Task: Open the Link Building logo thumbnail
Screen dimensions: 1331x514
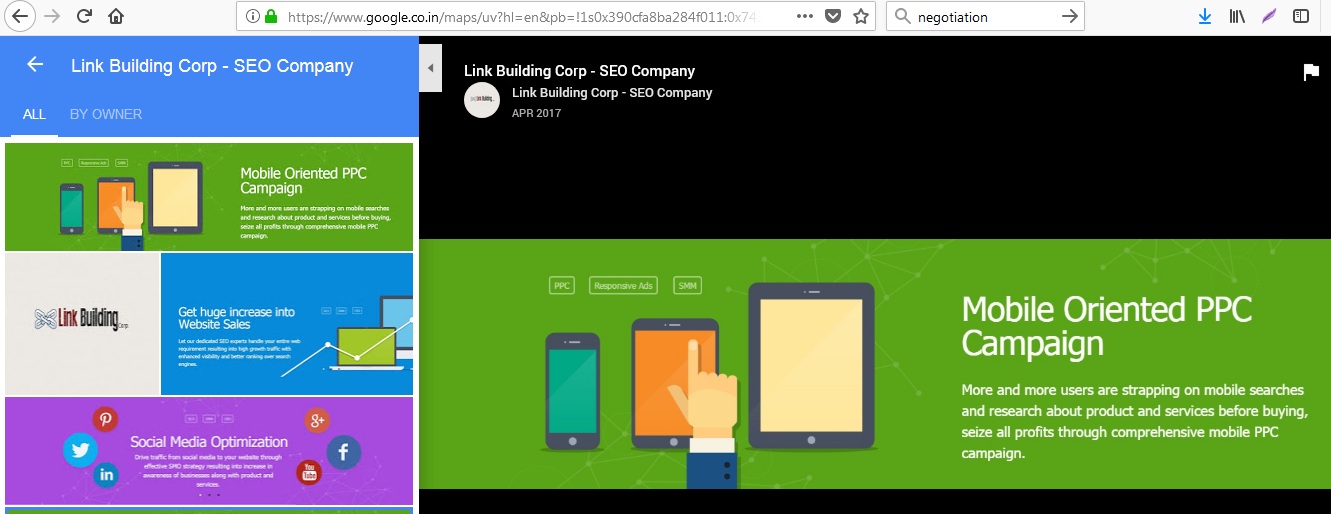Action: (x=82, y=324)
